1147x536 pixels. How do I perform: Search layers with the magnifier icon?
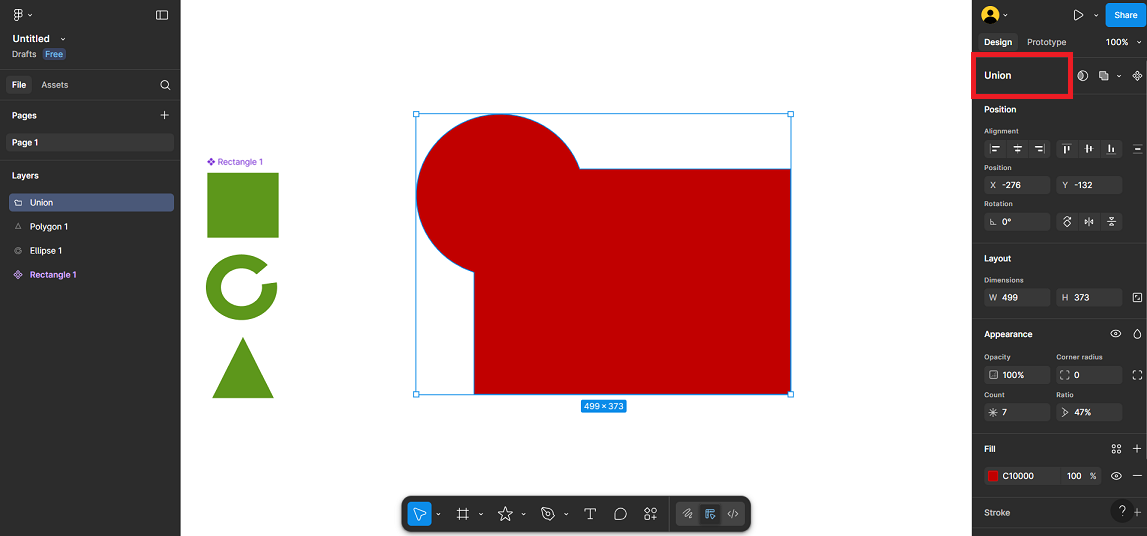coord(165,85)
